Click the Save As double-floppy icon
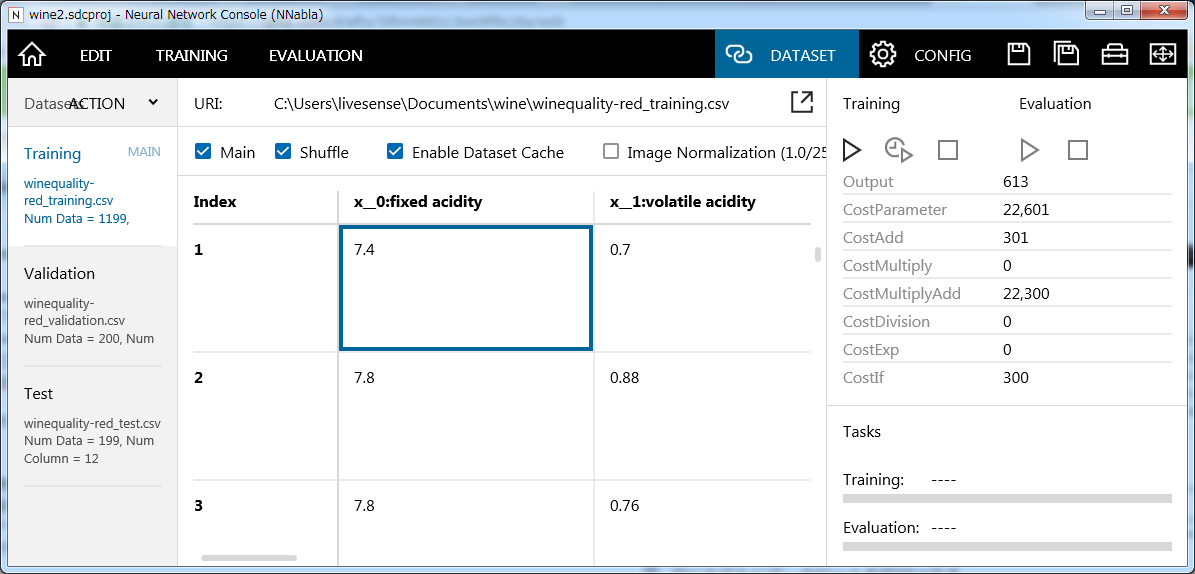Viewport: 1195px width, 574px height. [1066, 55]
